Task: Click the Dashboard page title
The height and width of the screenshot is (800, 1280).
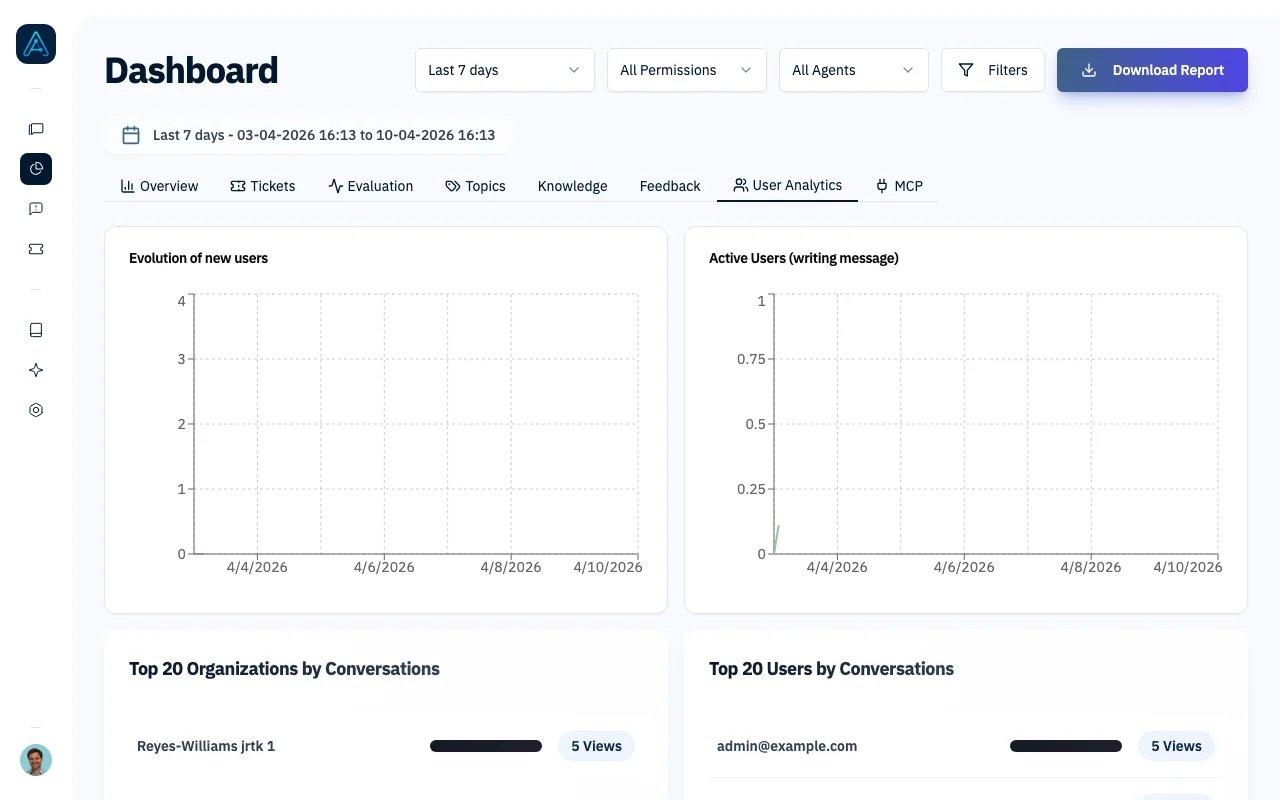Action: (191, 70)
